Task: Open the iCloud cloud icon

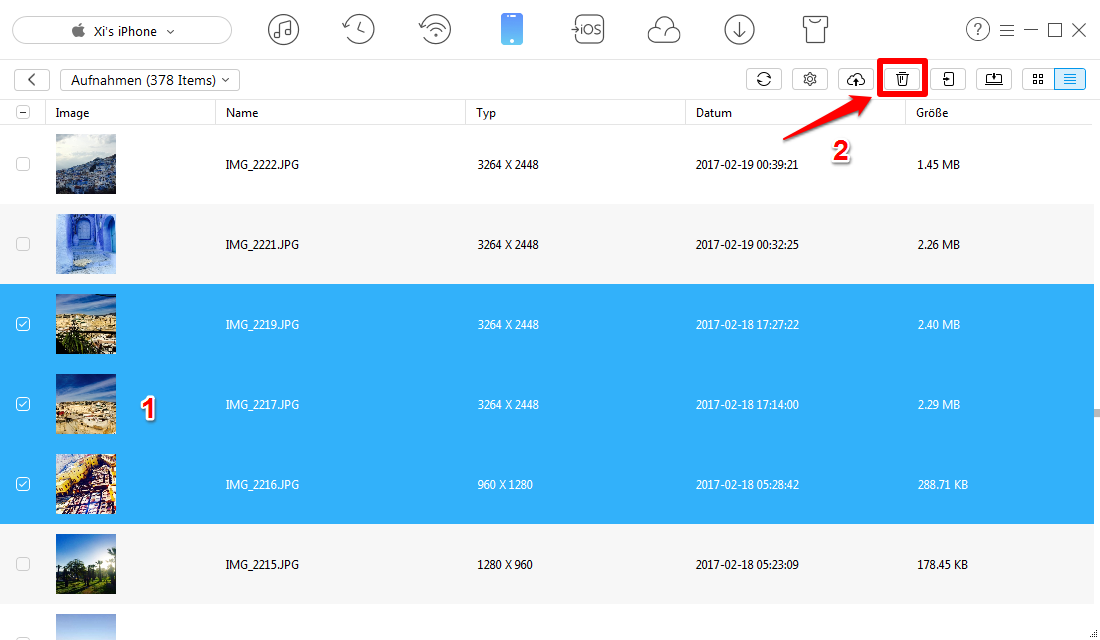Action: pos(664,31)
